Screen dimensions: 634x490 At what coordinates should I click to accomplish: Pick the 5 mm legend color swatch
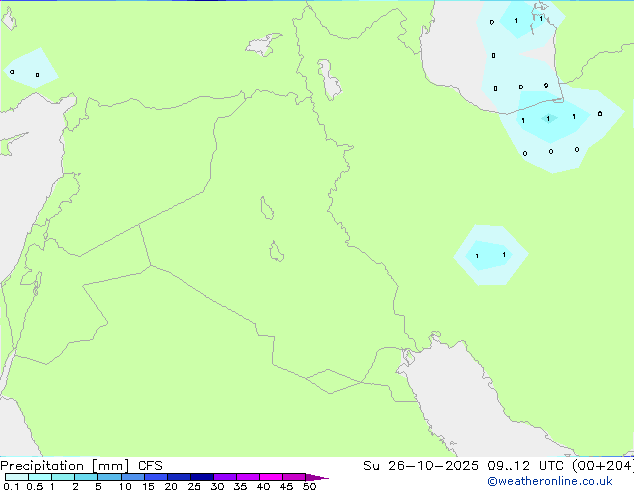point(109,477)
